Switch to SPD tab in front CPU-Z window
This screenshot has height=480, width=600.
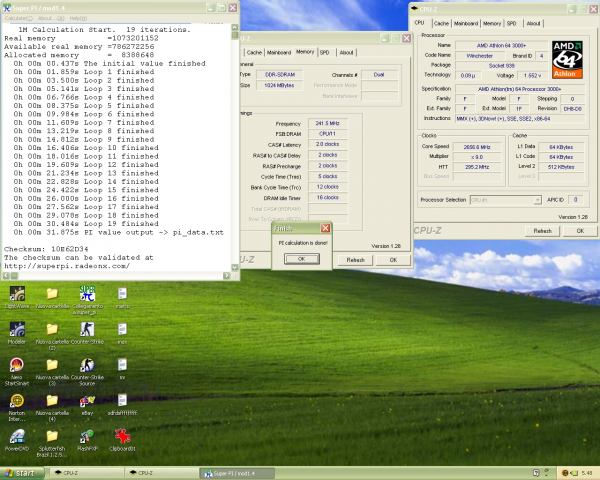click(511, 23)
